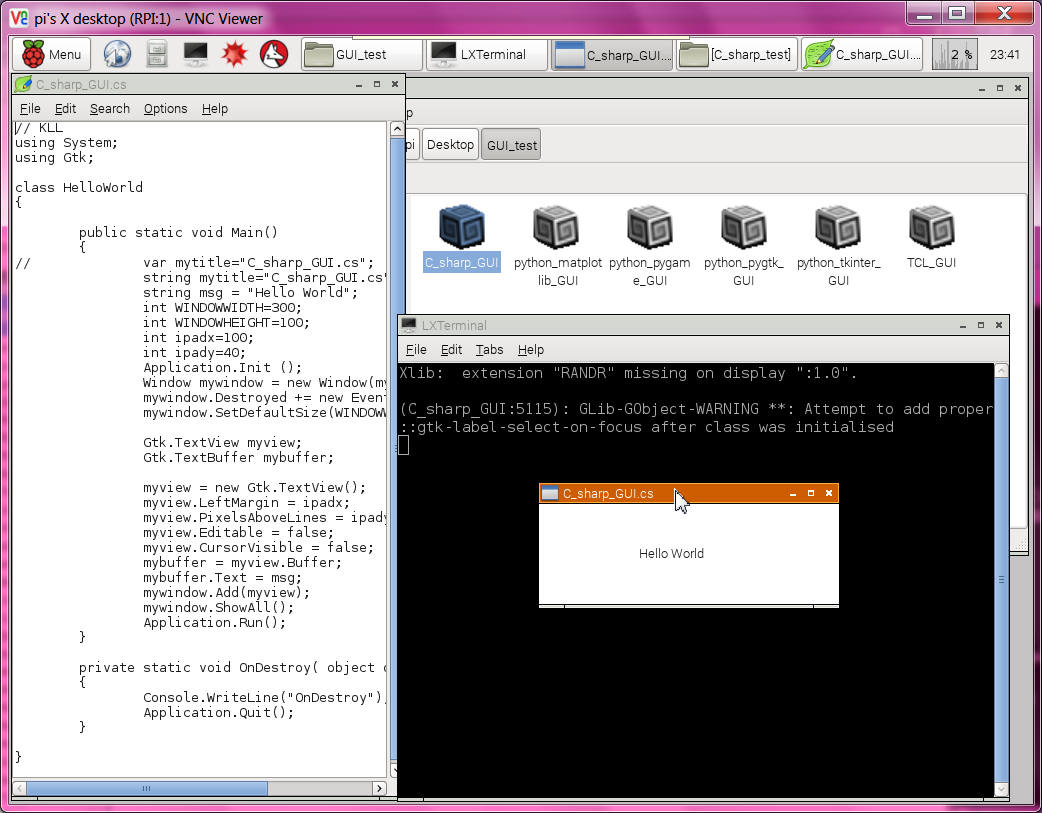Open the Raspberry Pi Menu button
The width and height of the screenshot is (1042, 813).
tap(52, 55)
